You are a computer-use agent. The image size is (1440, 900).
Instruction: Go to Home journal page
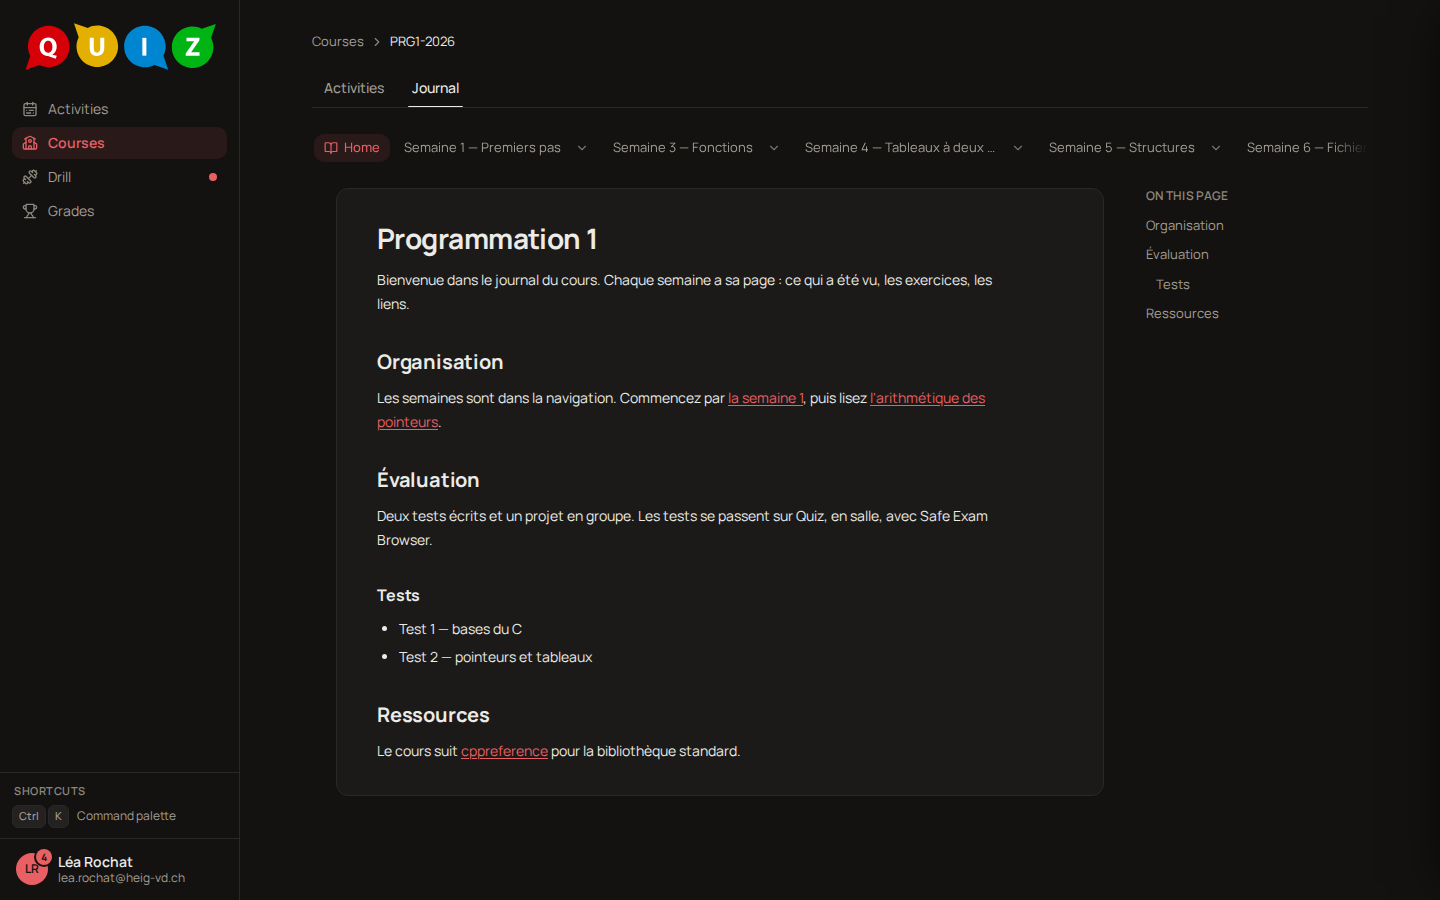tap(352, 148)
